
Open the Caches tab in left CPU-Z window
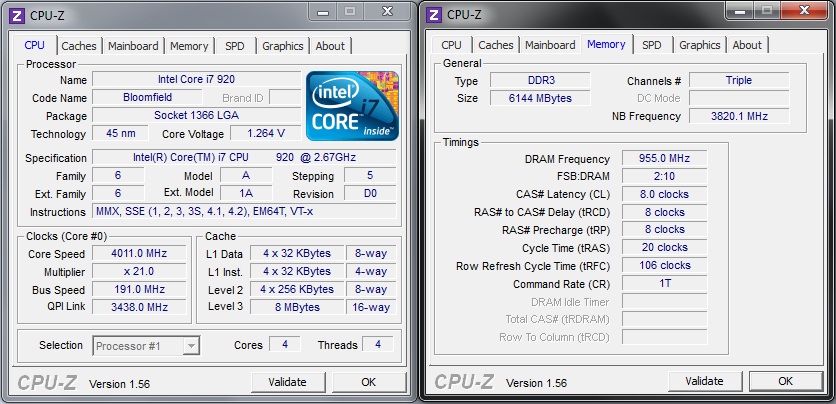[79, 46]
